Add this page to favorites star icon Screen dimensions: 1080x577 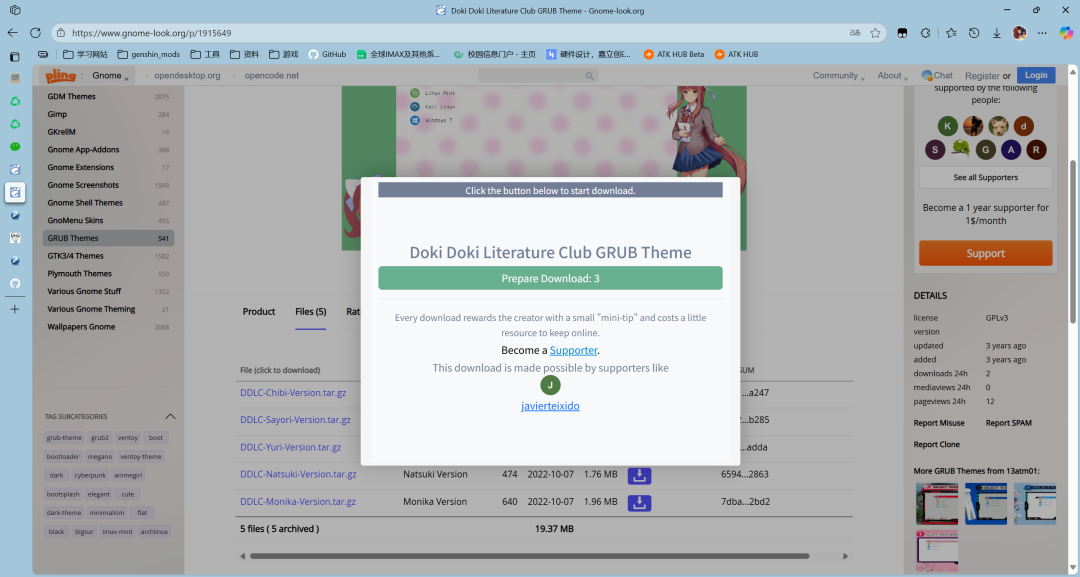click(876, 32)
